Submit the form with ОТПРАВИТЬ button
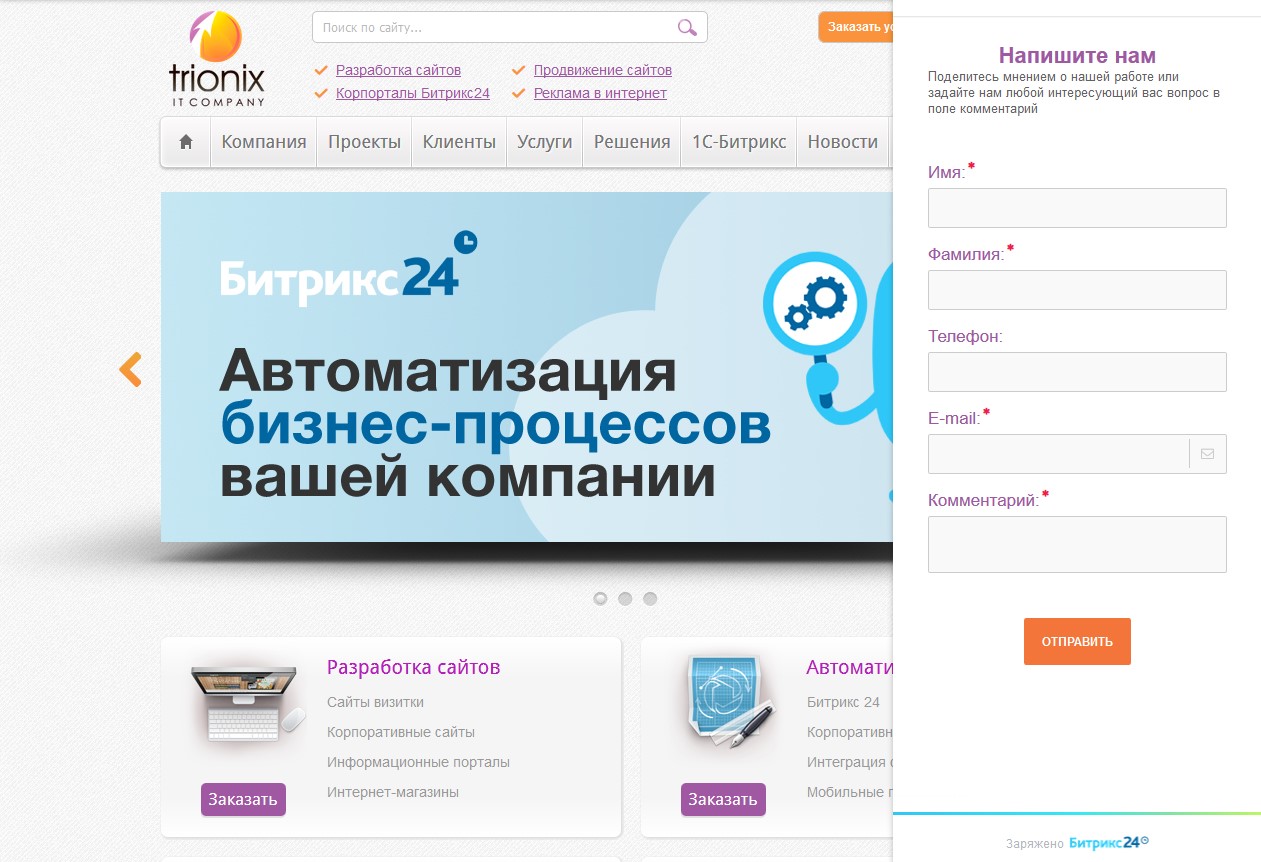Image resolution: width=1261 pixels, height=862 pixels. click(1077, 641)
